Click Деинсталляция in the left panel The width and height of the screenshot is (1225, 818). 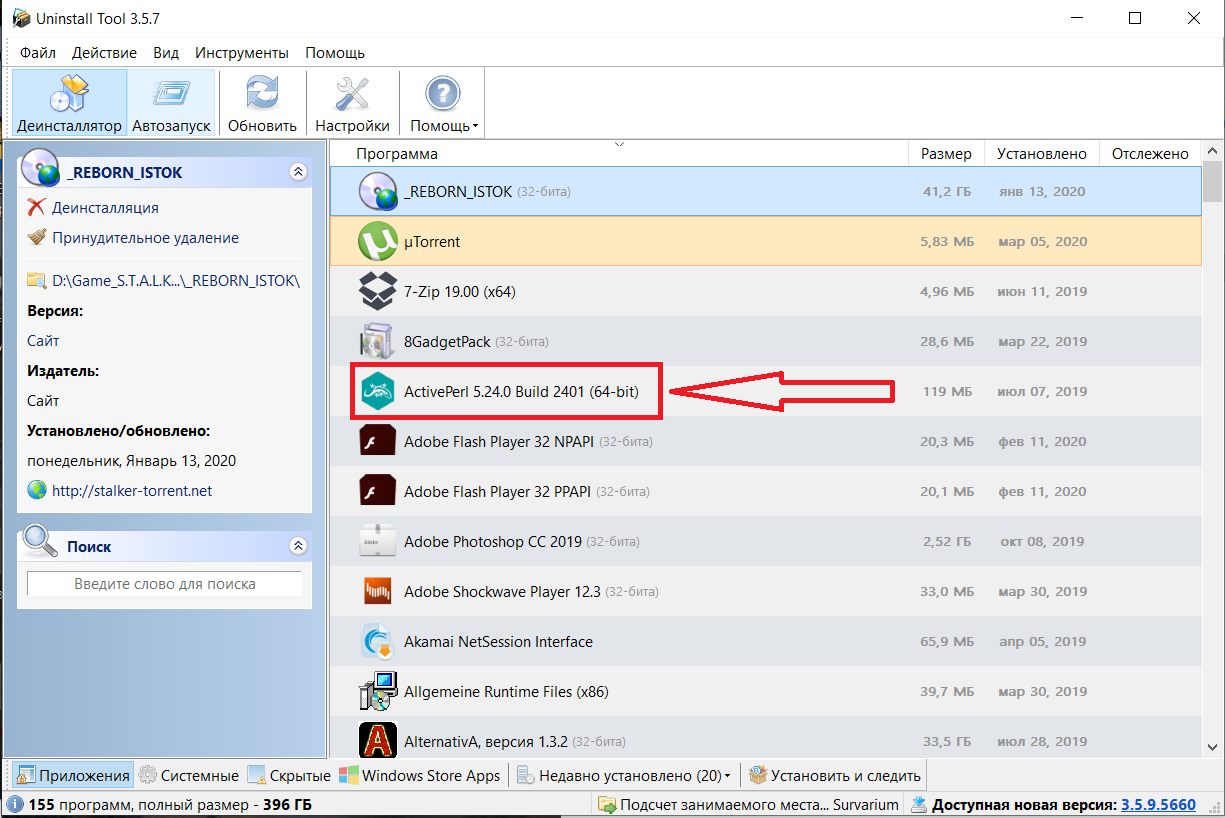(105, 207)
